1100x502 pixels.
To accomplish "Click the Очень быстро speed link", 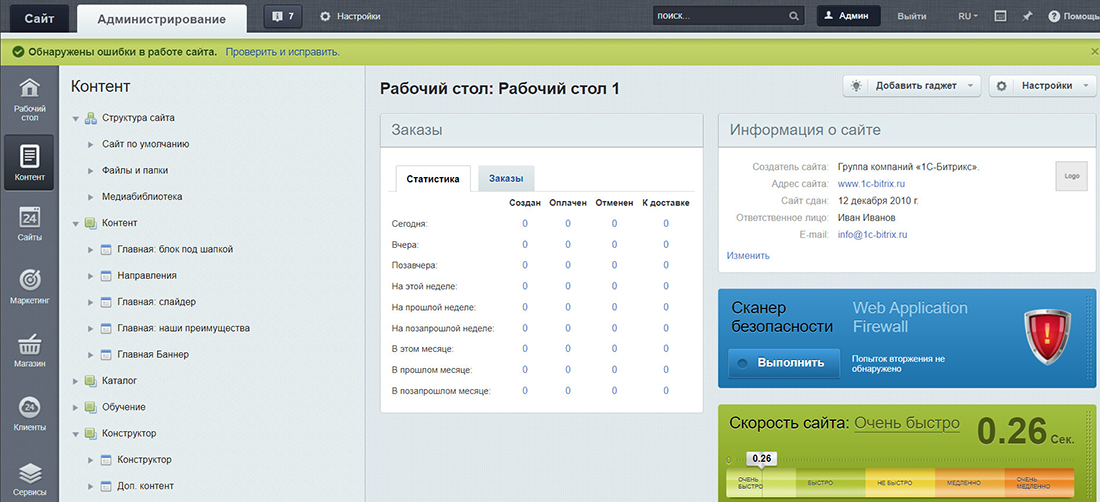I will [x=906, y=423].
